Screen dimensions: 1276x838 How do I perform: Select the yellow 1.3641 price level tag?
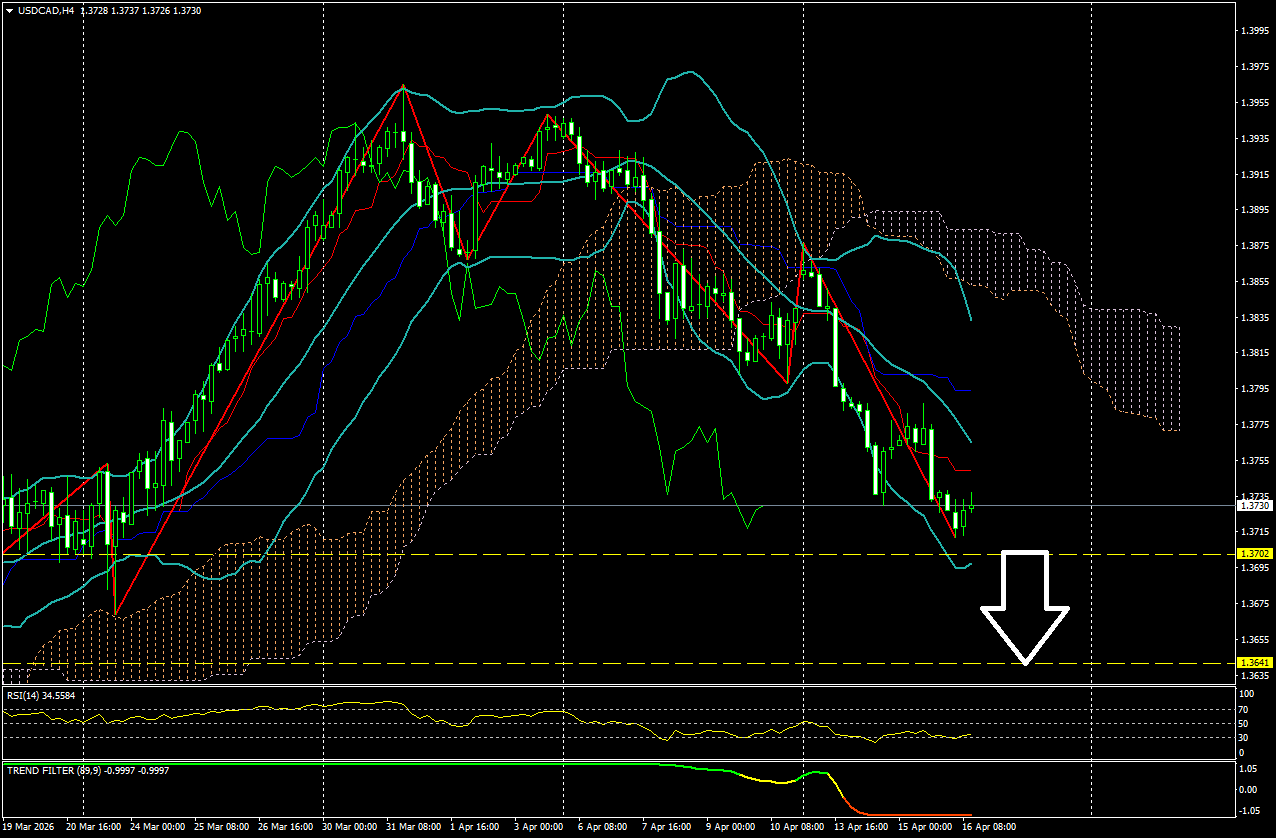coord(1254,662)
